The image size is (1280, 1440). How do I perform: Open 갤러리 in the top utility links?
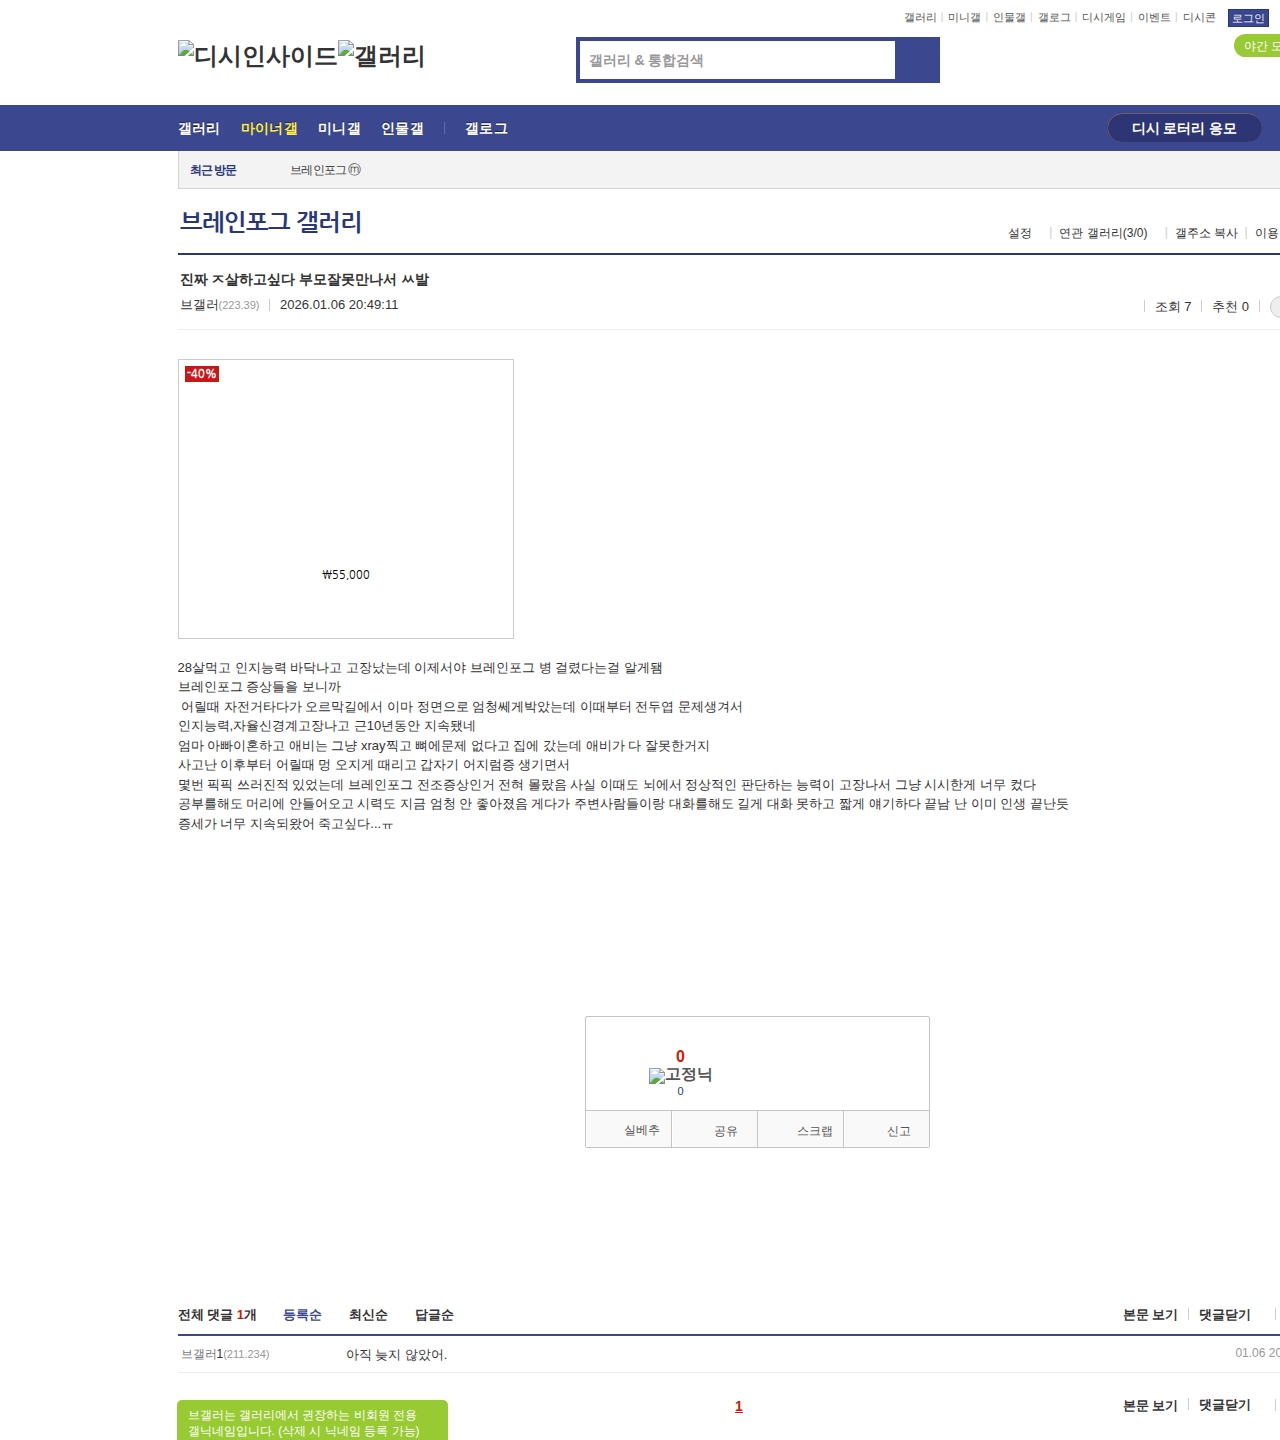tap(920, 18)
